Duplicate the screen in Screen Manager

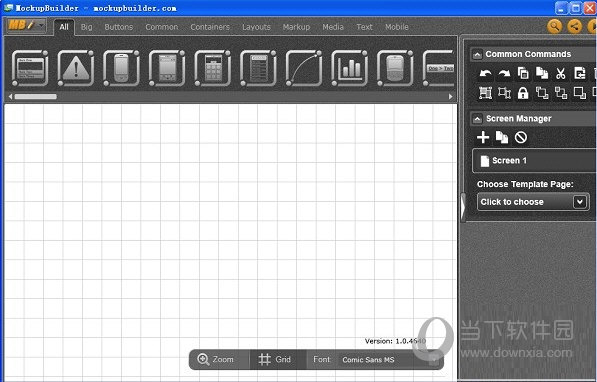coord(502,137)
